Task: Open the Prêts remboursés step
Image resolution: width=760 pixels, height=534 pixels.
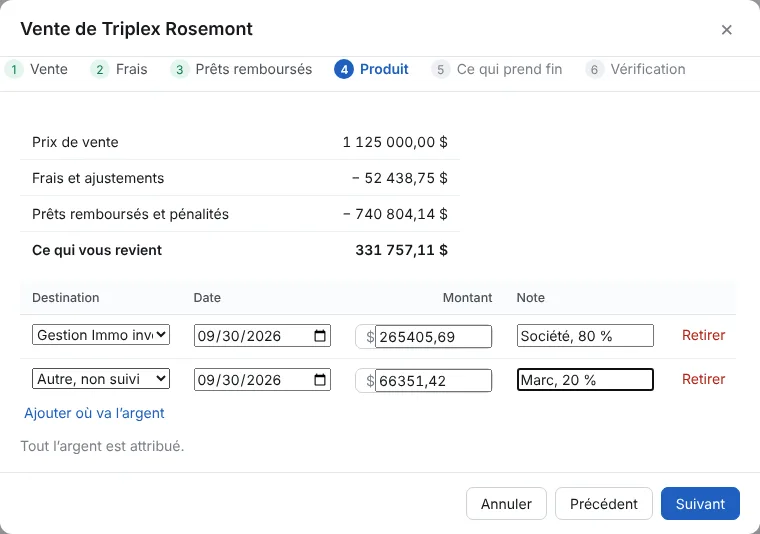Action: click(241, 69)
